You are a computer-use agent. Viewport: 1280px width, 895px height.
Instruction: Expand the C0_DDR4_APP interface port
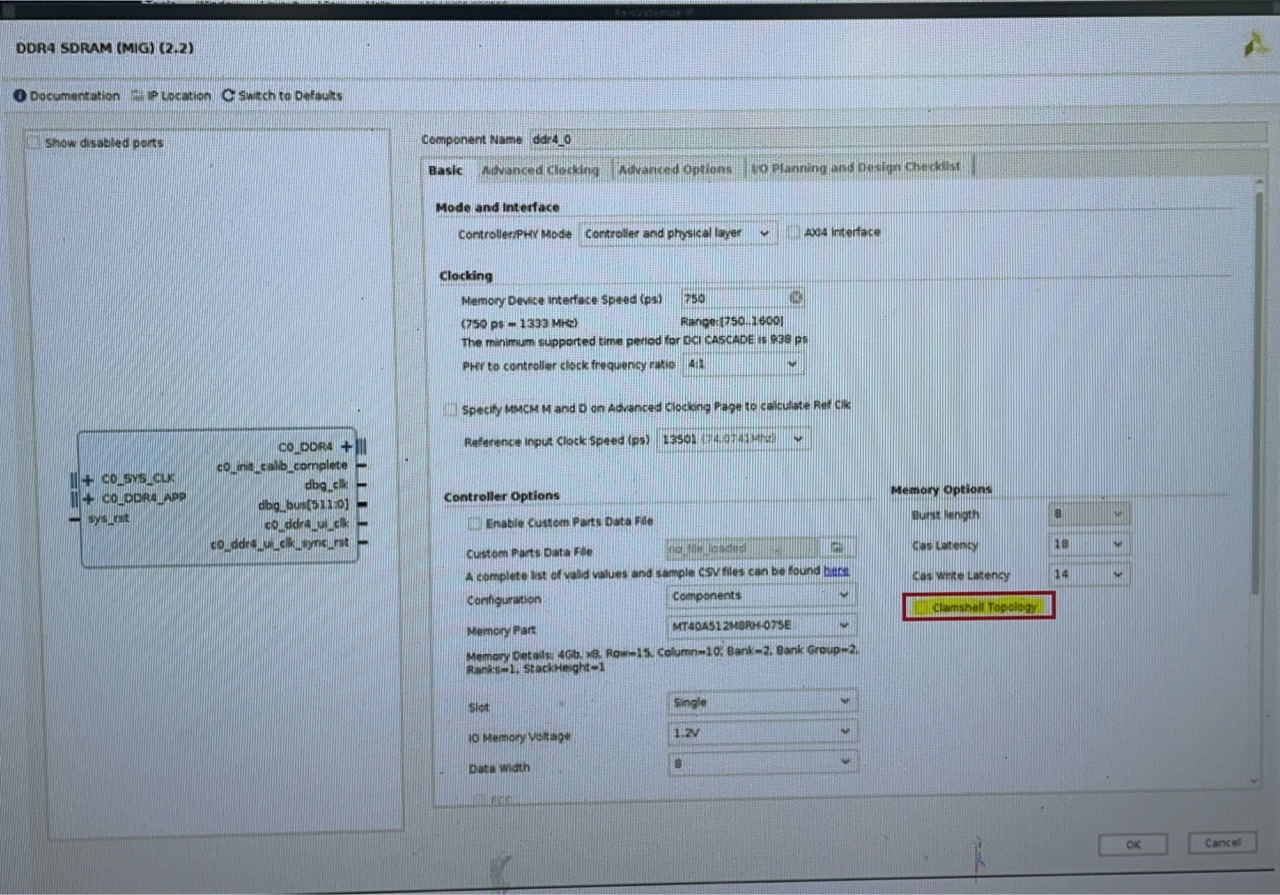(88, 497)
